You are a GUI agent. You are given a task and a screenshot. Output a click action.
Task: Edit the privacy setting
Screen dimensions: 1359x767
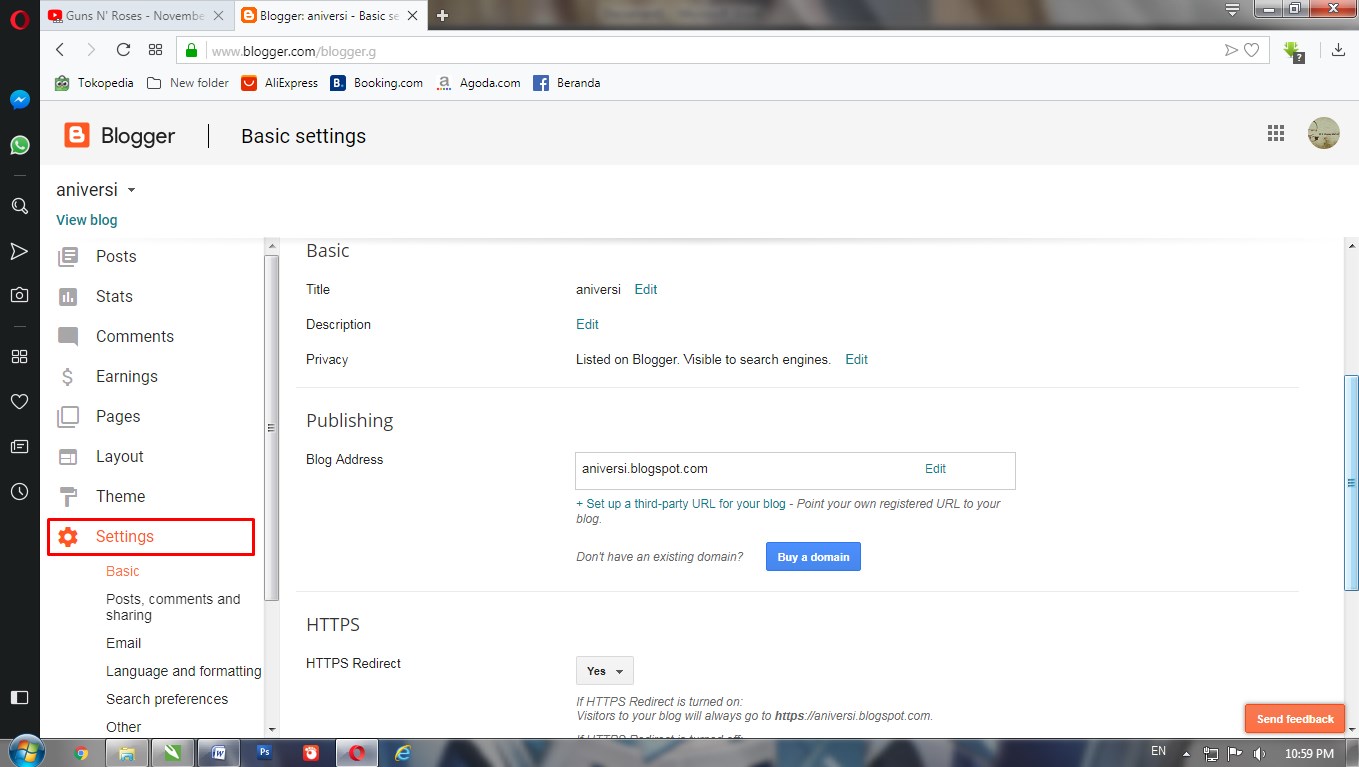click(856, 359)
